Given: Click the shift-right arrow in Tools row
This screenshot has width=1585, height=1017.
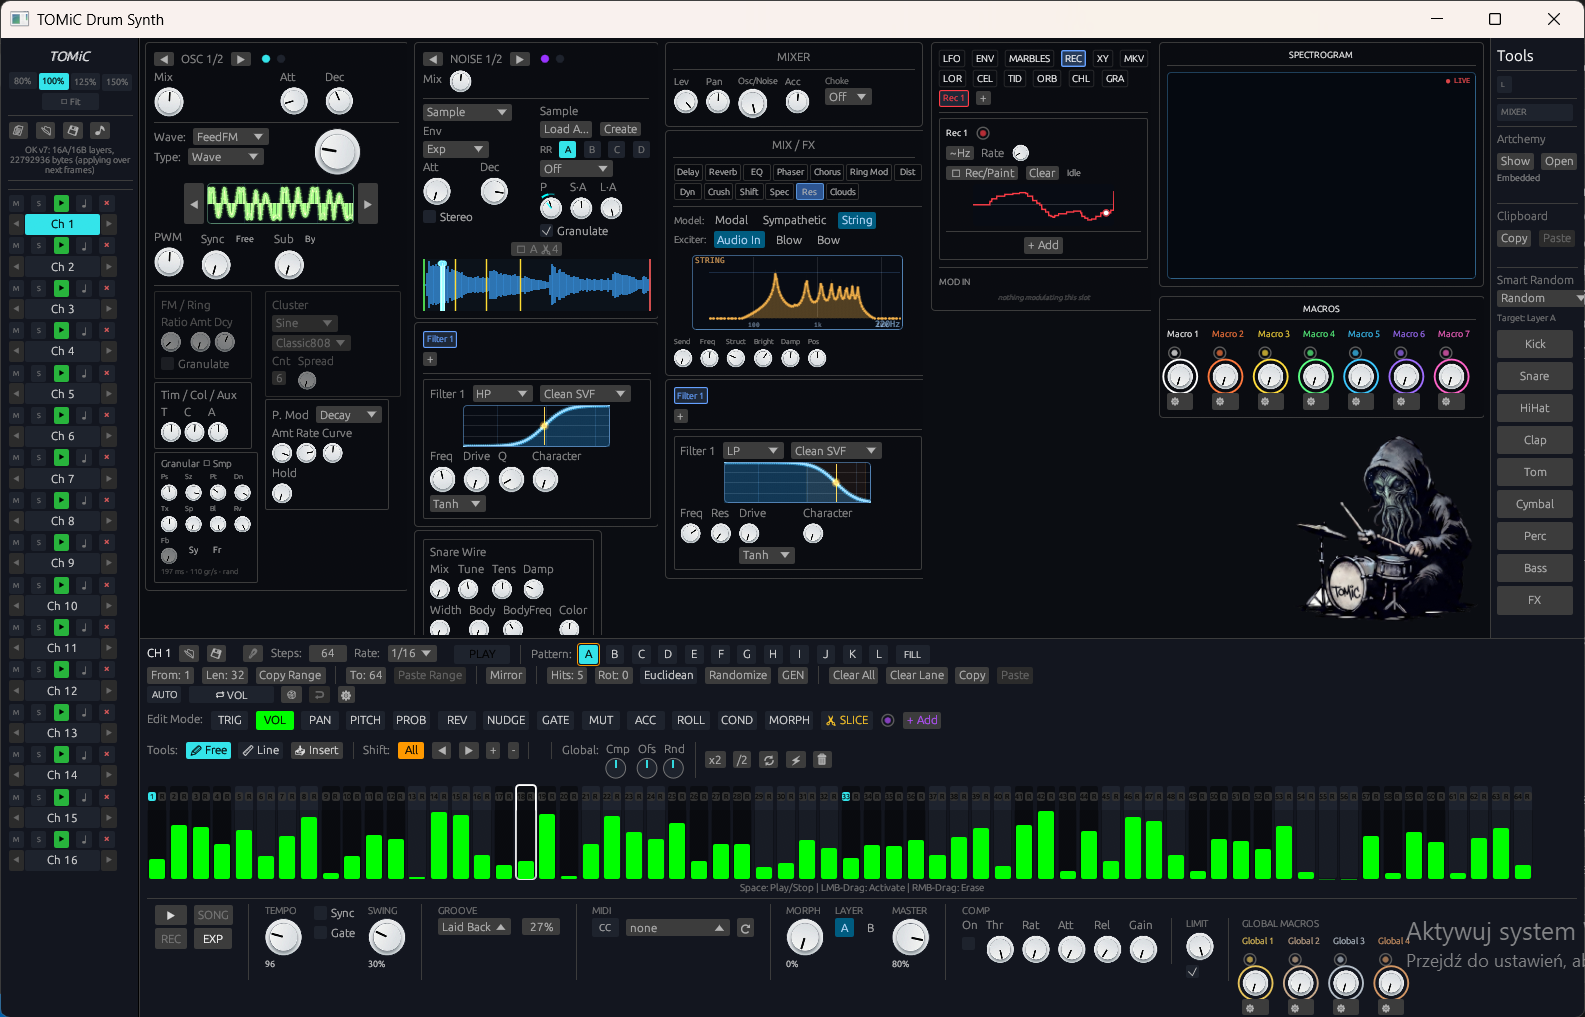Looking at the screenshot, I should pyautogui.click(x=468, y=750).
